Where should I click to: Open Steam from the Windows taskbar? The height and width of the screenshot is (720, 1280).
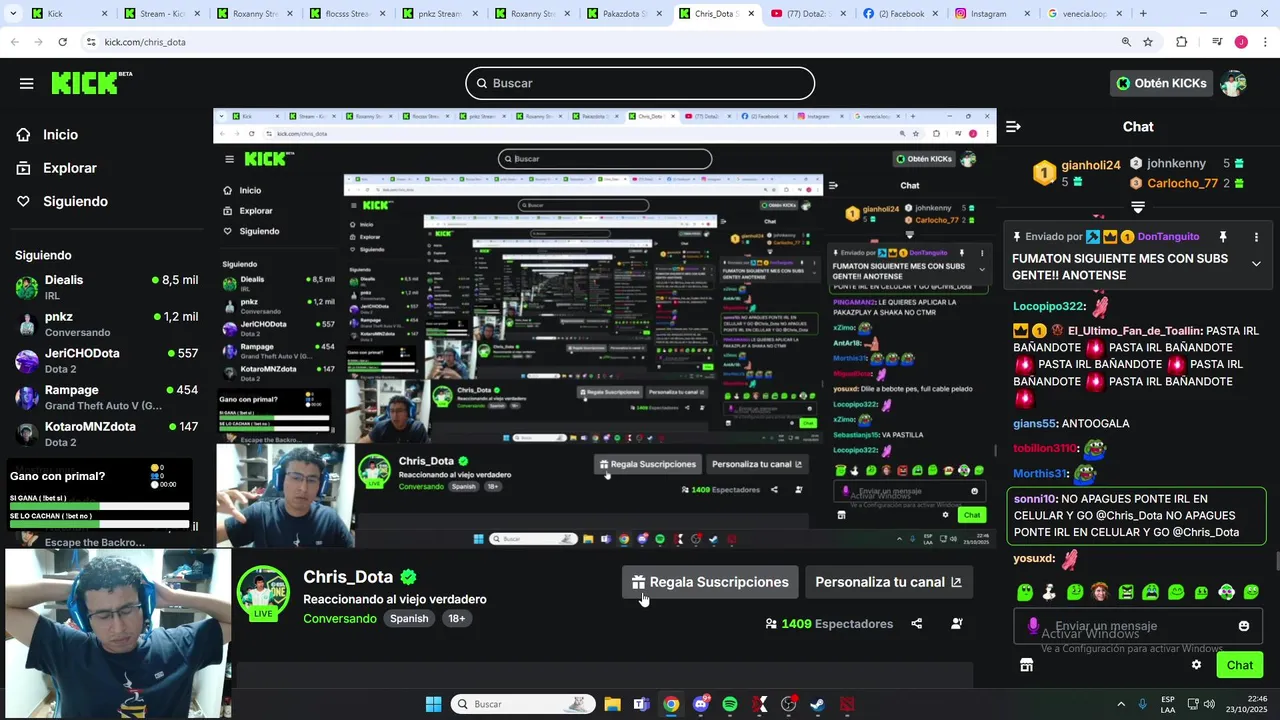818,704
